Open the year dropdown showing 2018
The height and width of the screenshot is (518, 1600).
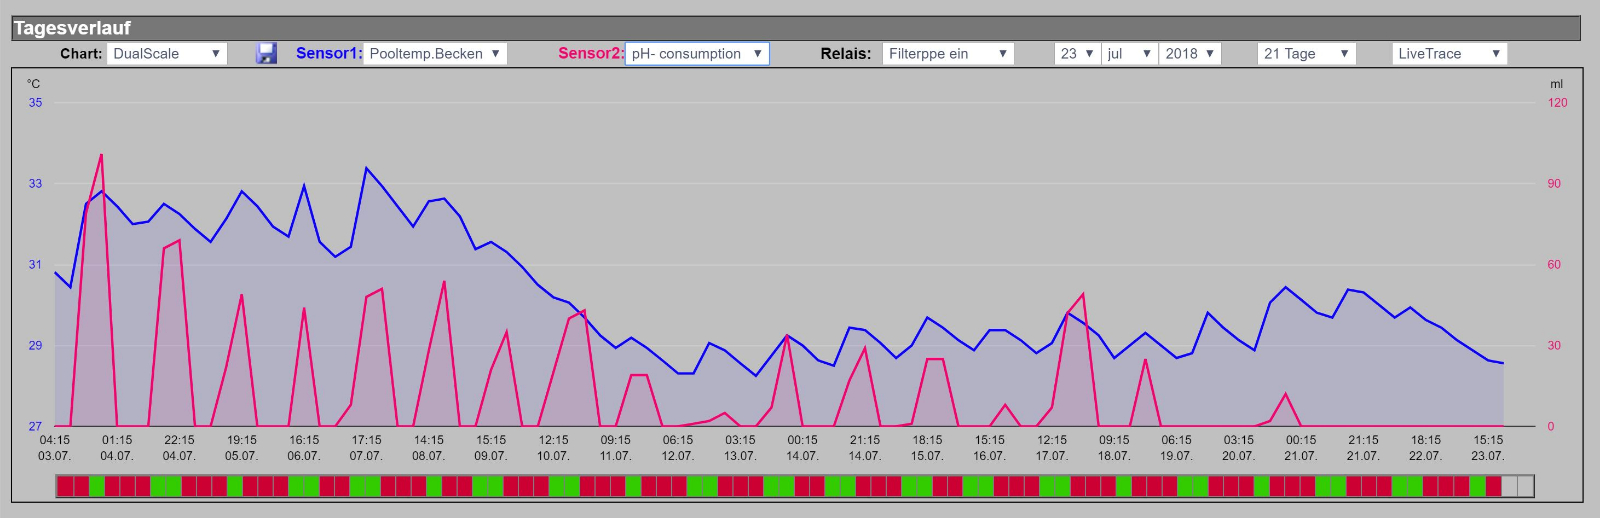pos(1190,53)
